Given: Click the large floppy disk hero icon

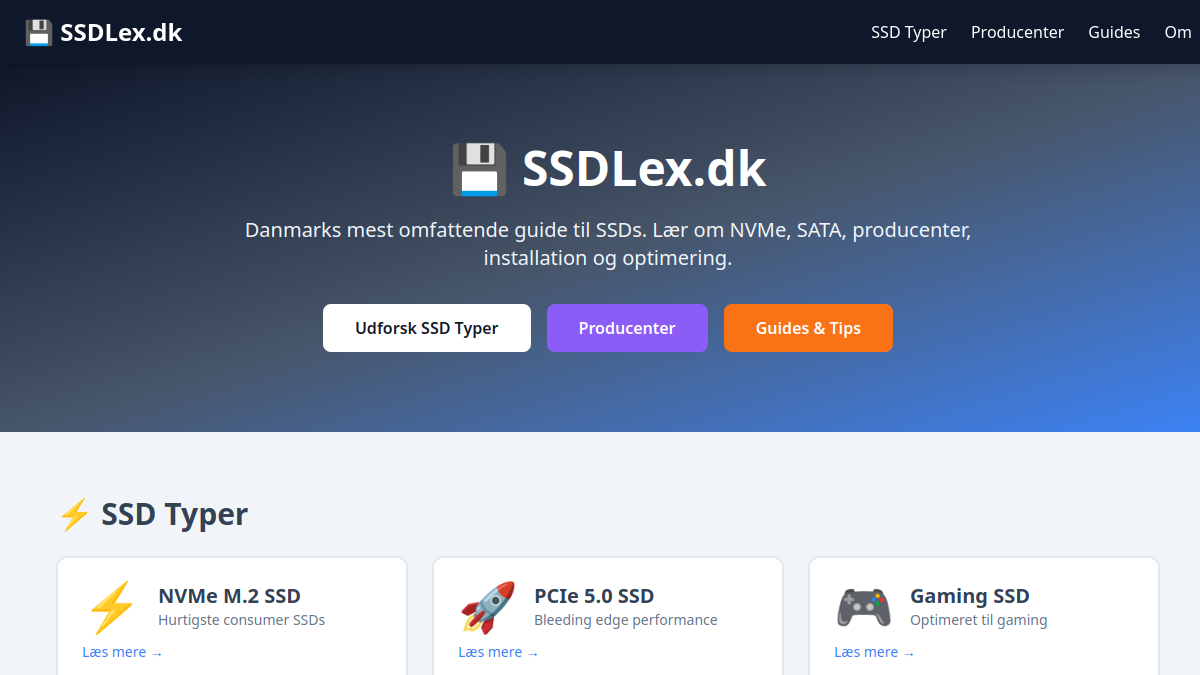Looking at the screenshot, I should tap(477, 168).
